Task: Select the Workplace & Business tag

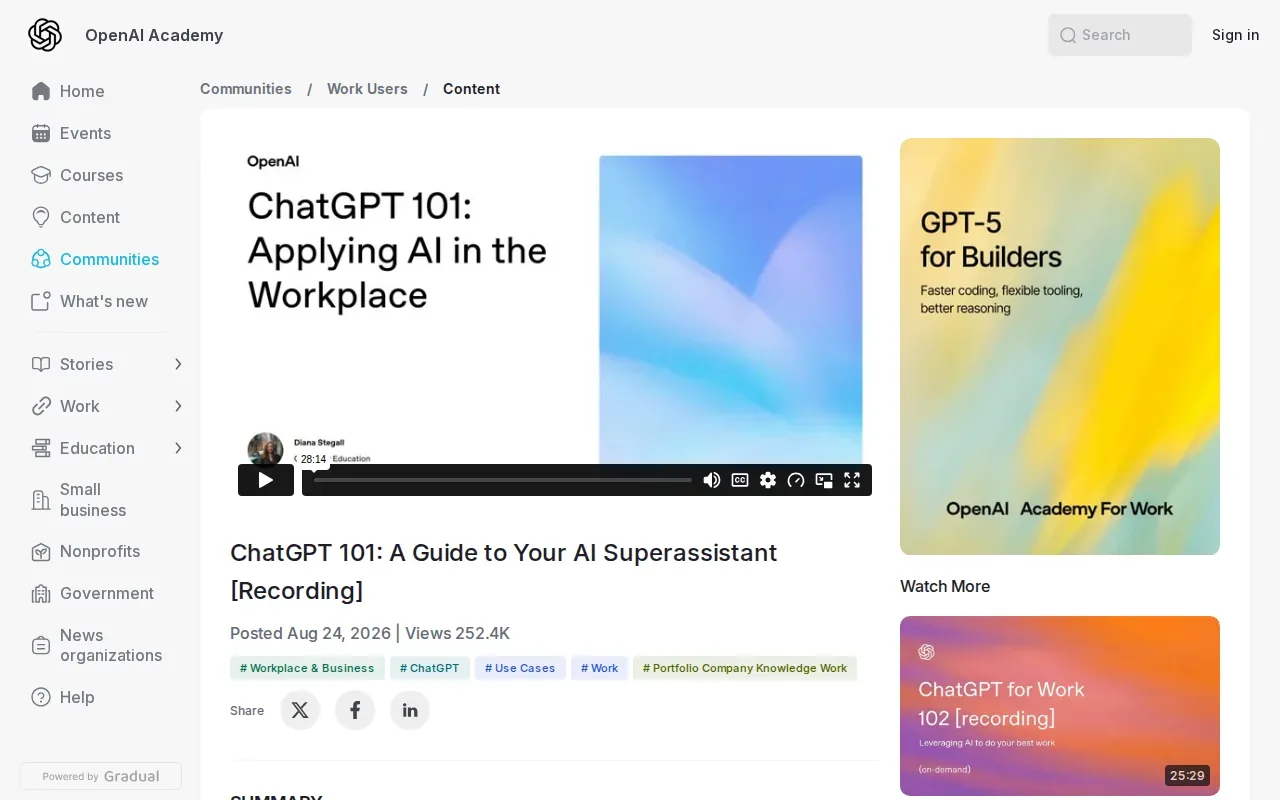Action: [307, 668]
